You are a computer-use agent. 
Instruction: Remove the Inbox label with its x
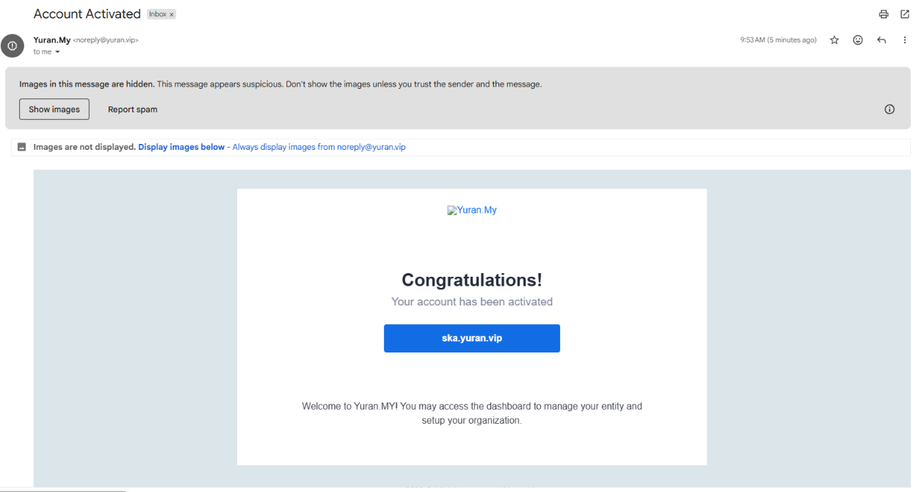coord(172,15)
